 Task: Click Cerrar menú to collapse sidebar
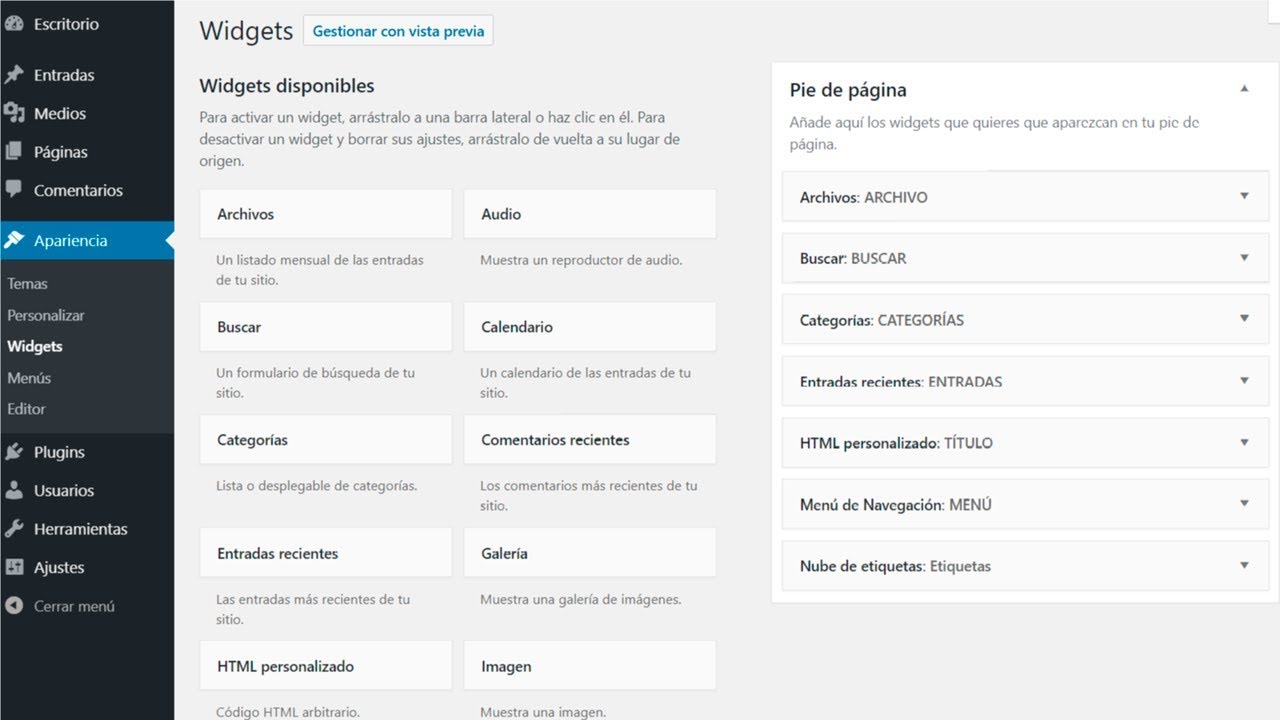pos(74,606)
